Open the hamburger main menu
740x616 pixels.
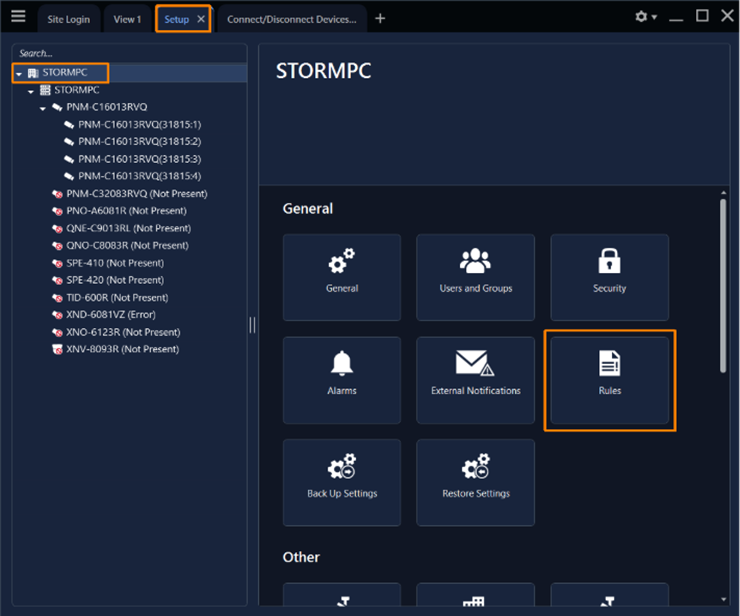[18, 17]
